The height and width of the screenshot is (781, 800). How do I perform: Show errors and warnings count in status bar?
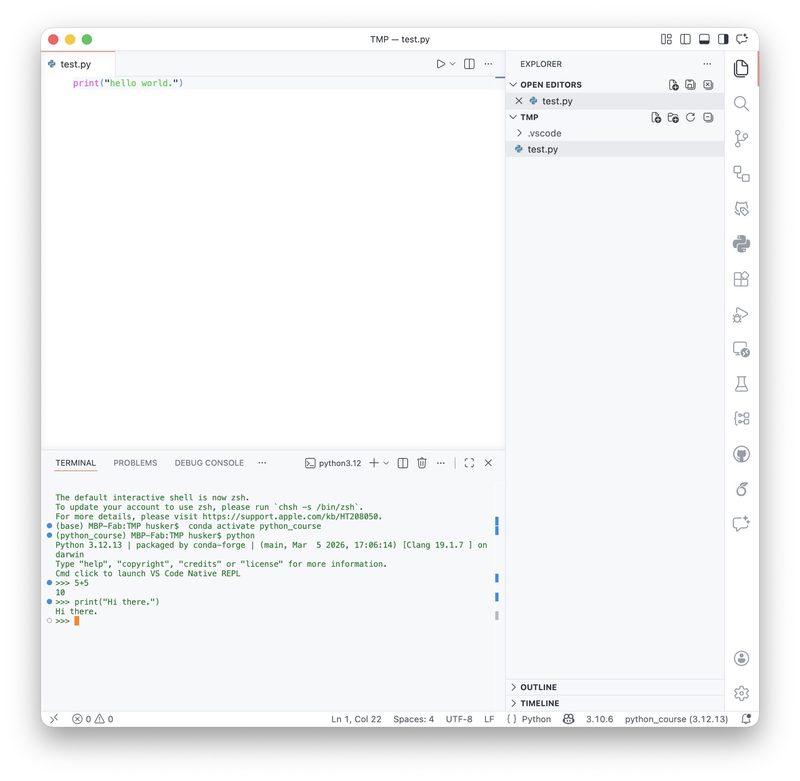click(x=93, y=719)
